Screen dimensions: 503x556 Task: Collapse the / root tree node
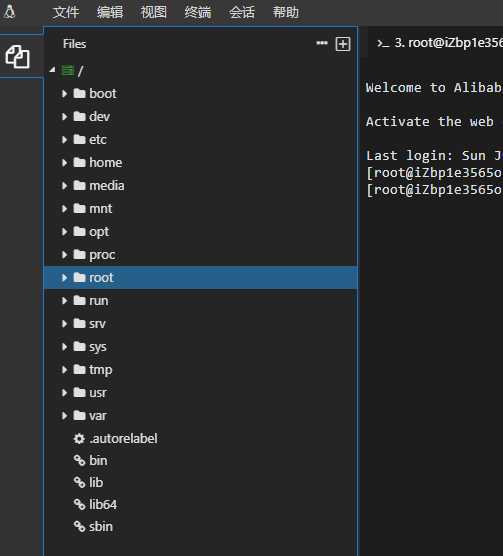[x=52, y=70]
